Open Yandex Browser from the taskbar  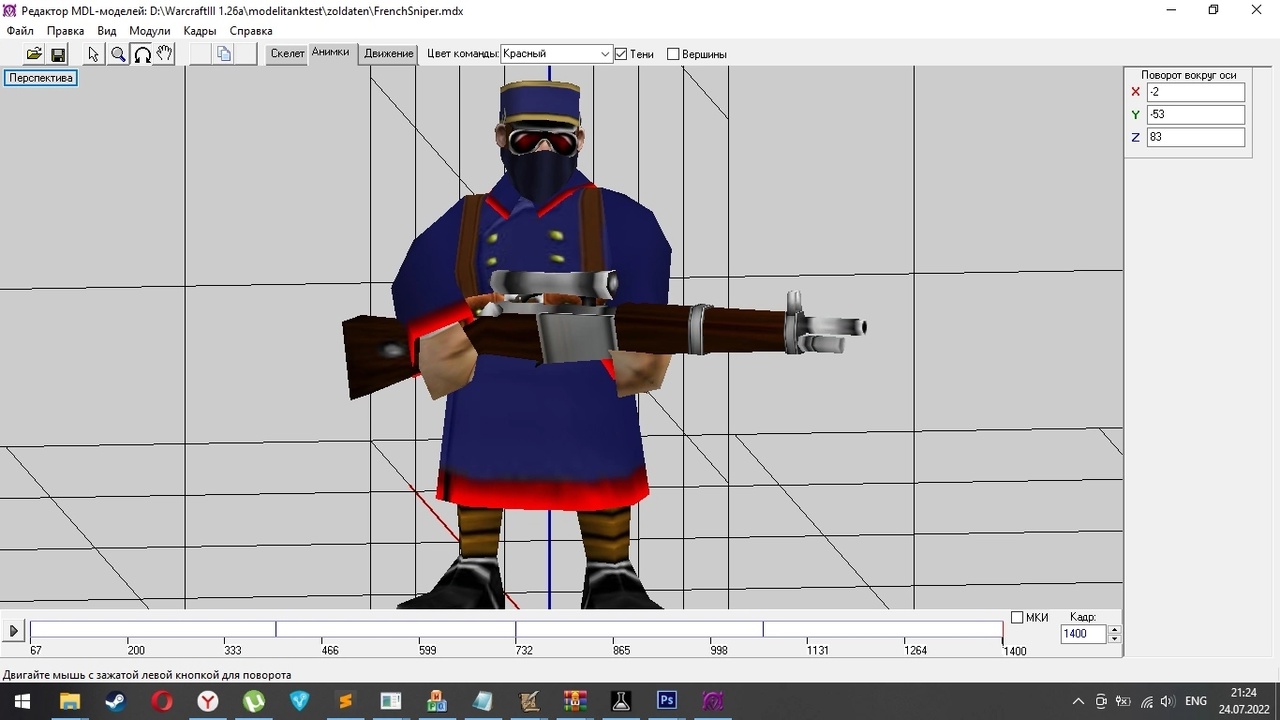click(x=208, y=701)
